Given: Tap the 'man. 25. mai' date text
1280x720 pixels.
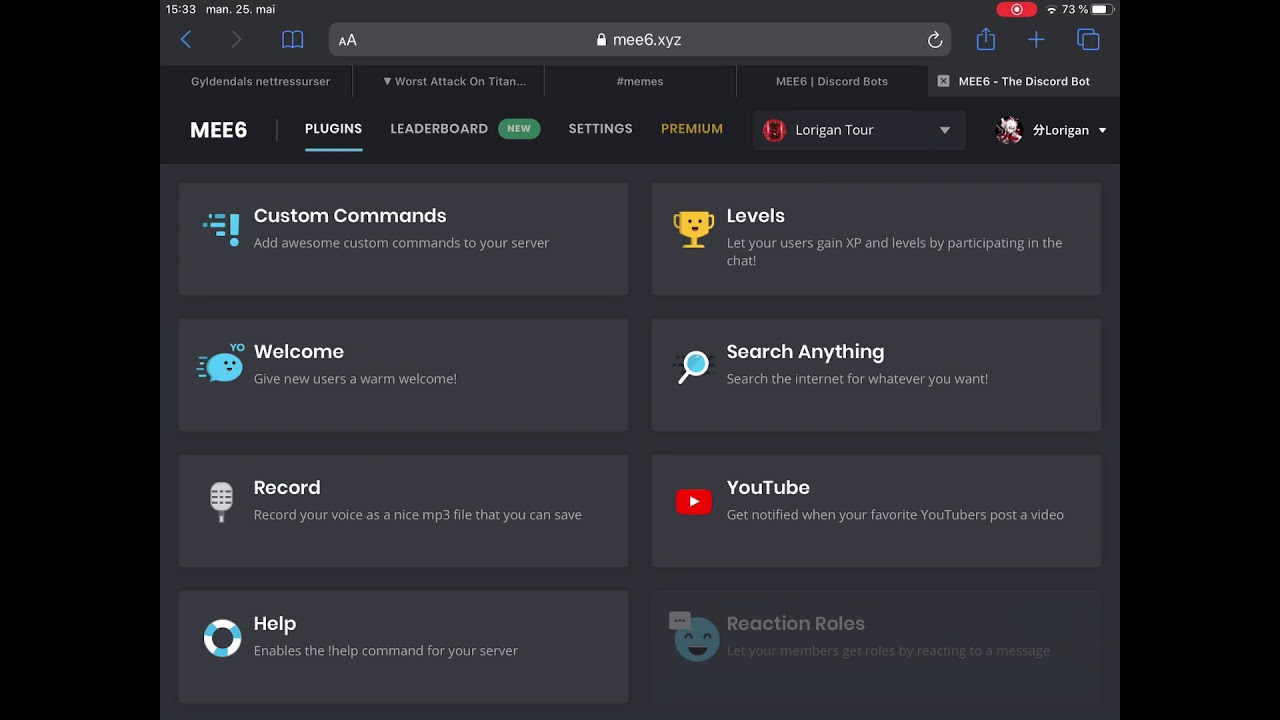Looking at the screenshot, I should tap(240, 9).
